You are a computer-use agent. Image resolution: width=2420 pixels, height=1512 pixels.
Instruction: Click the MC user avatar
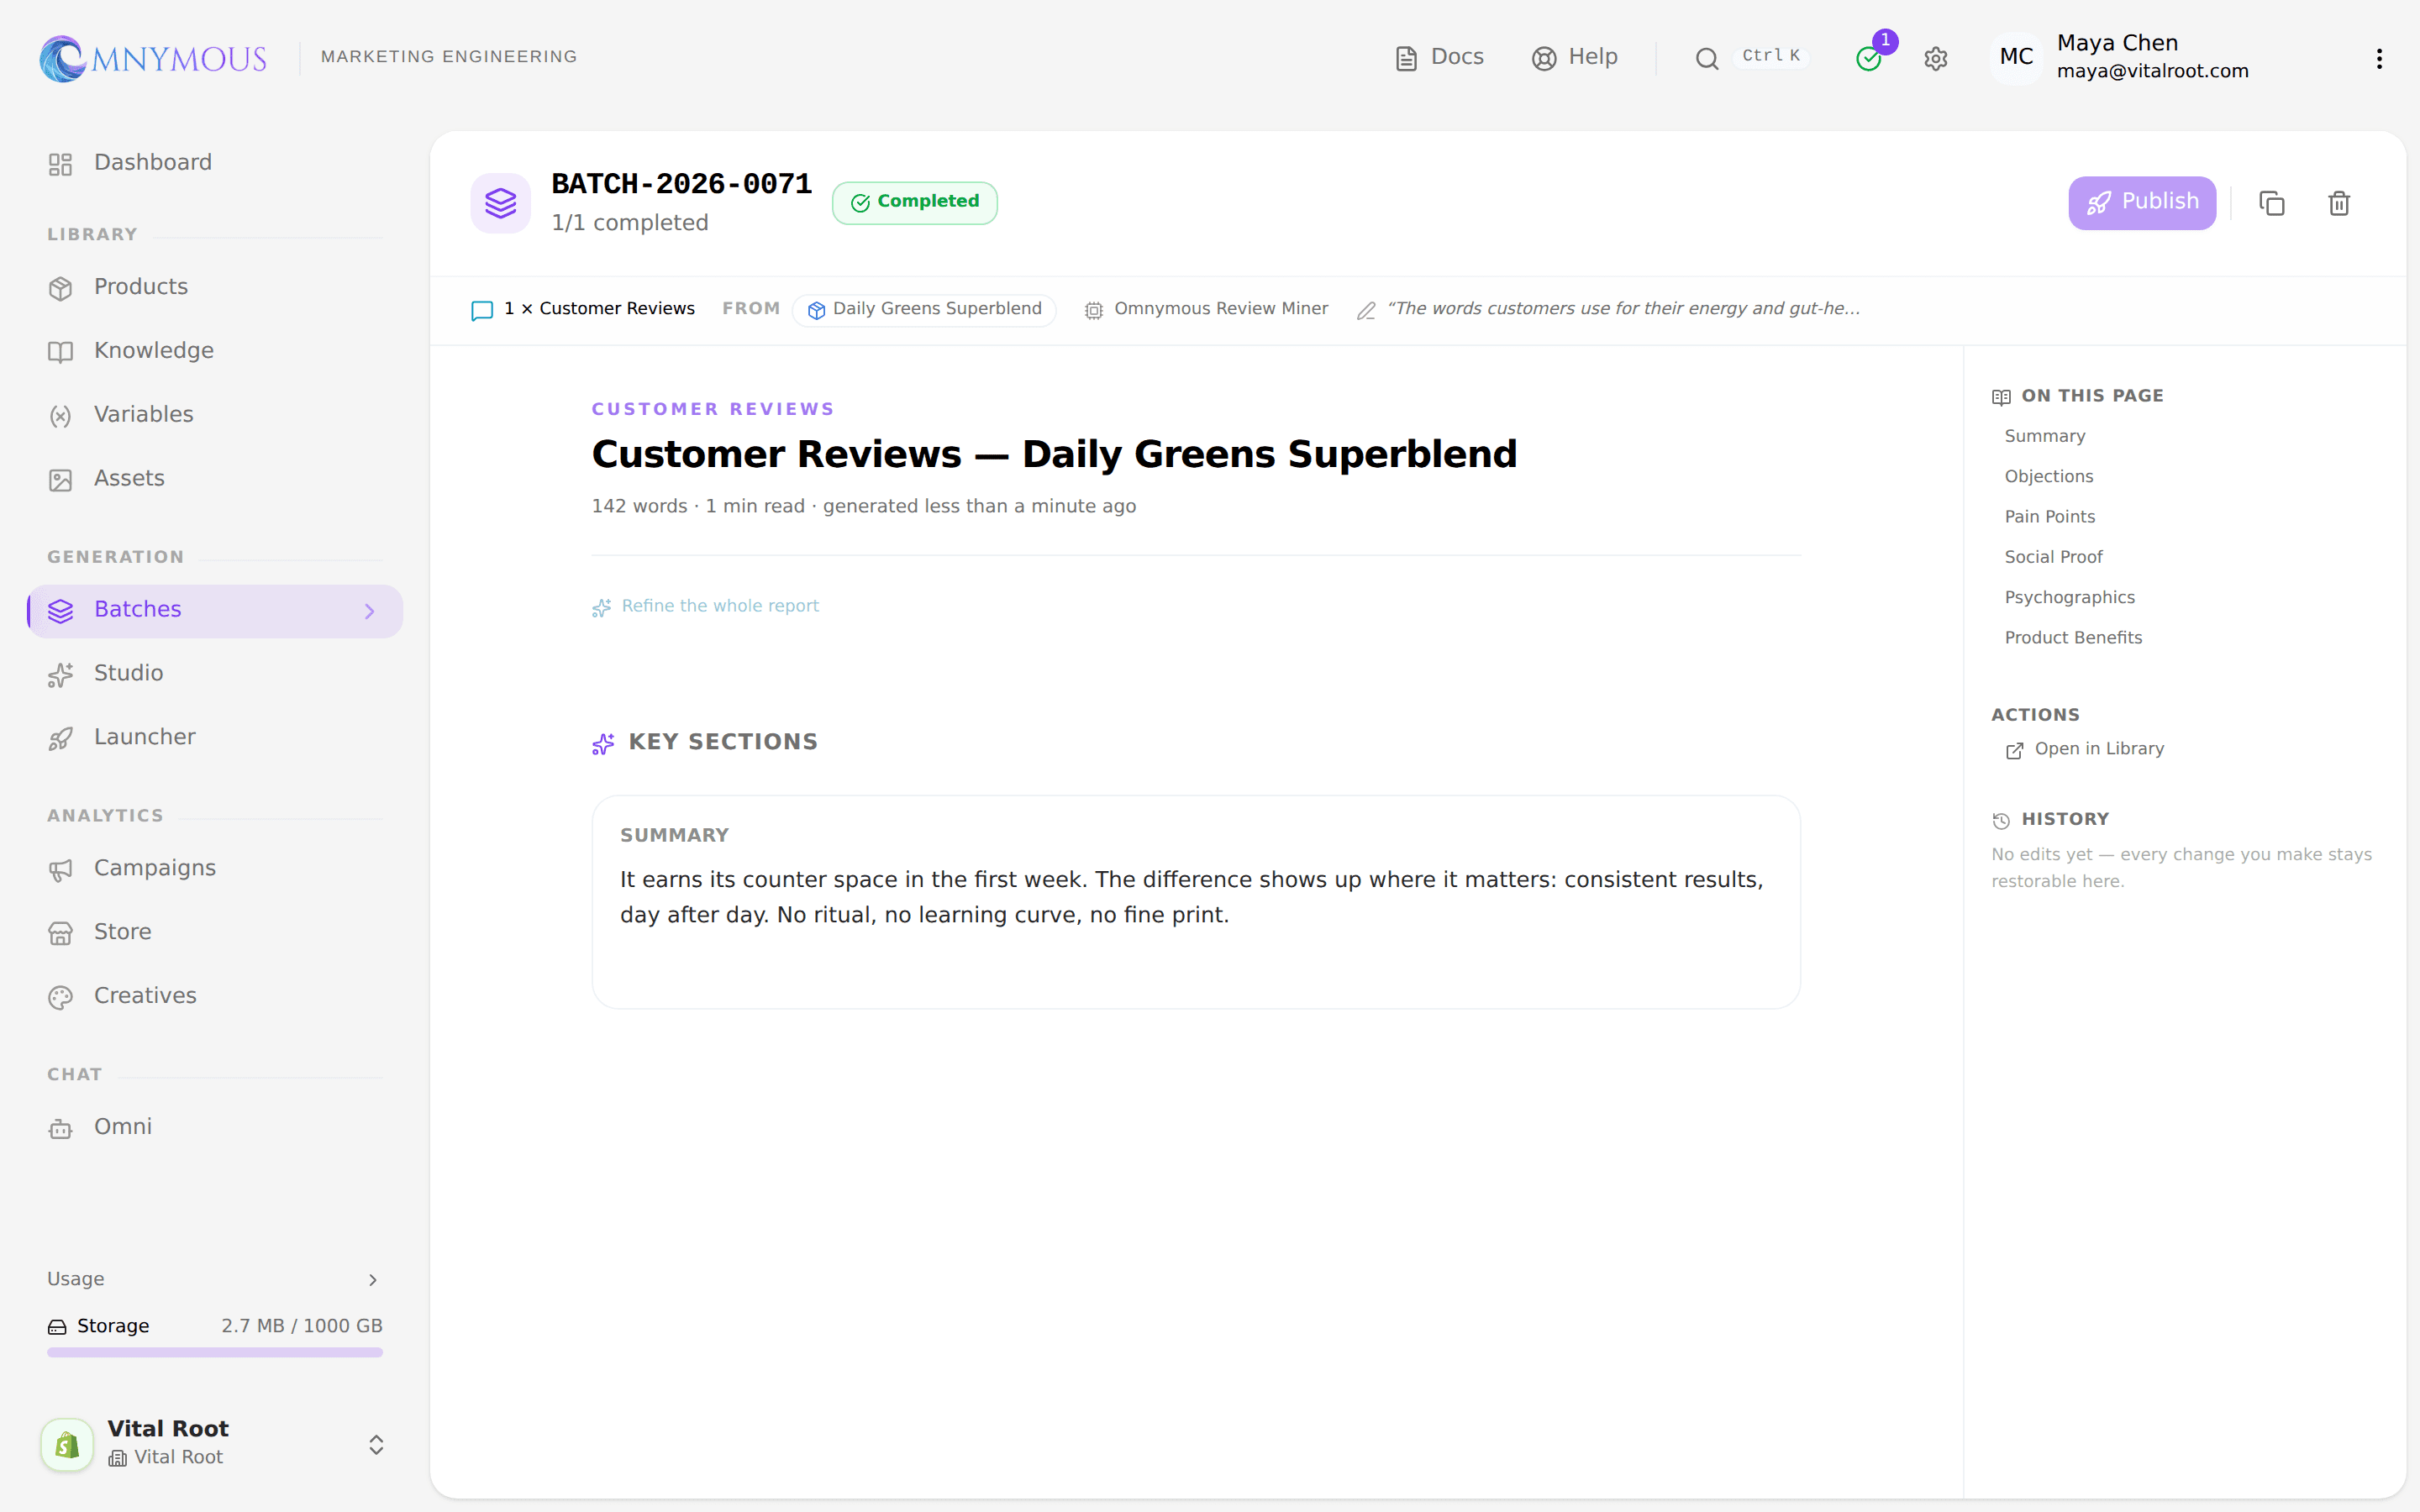coord(2016,57)
